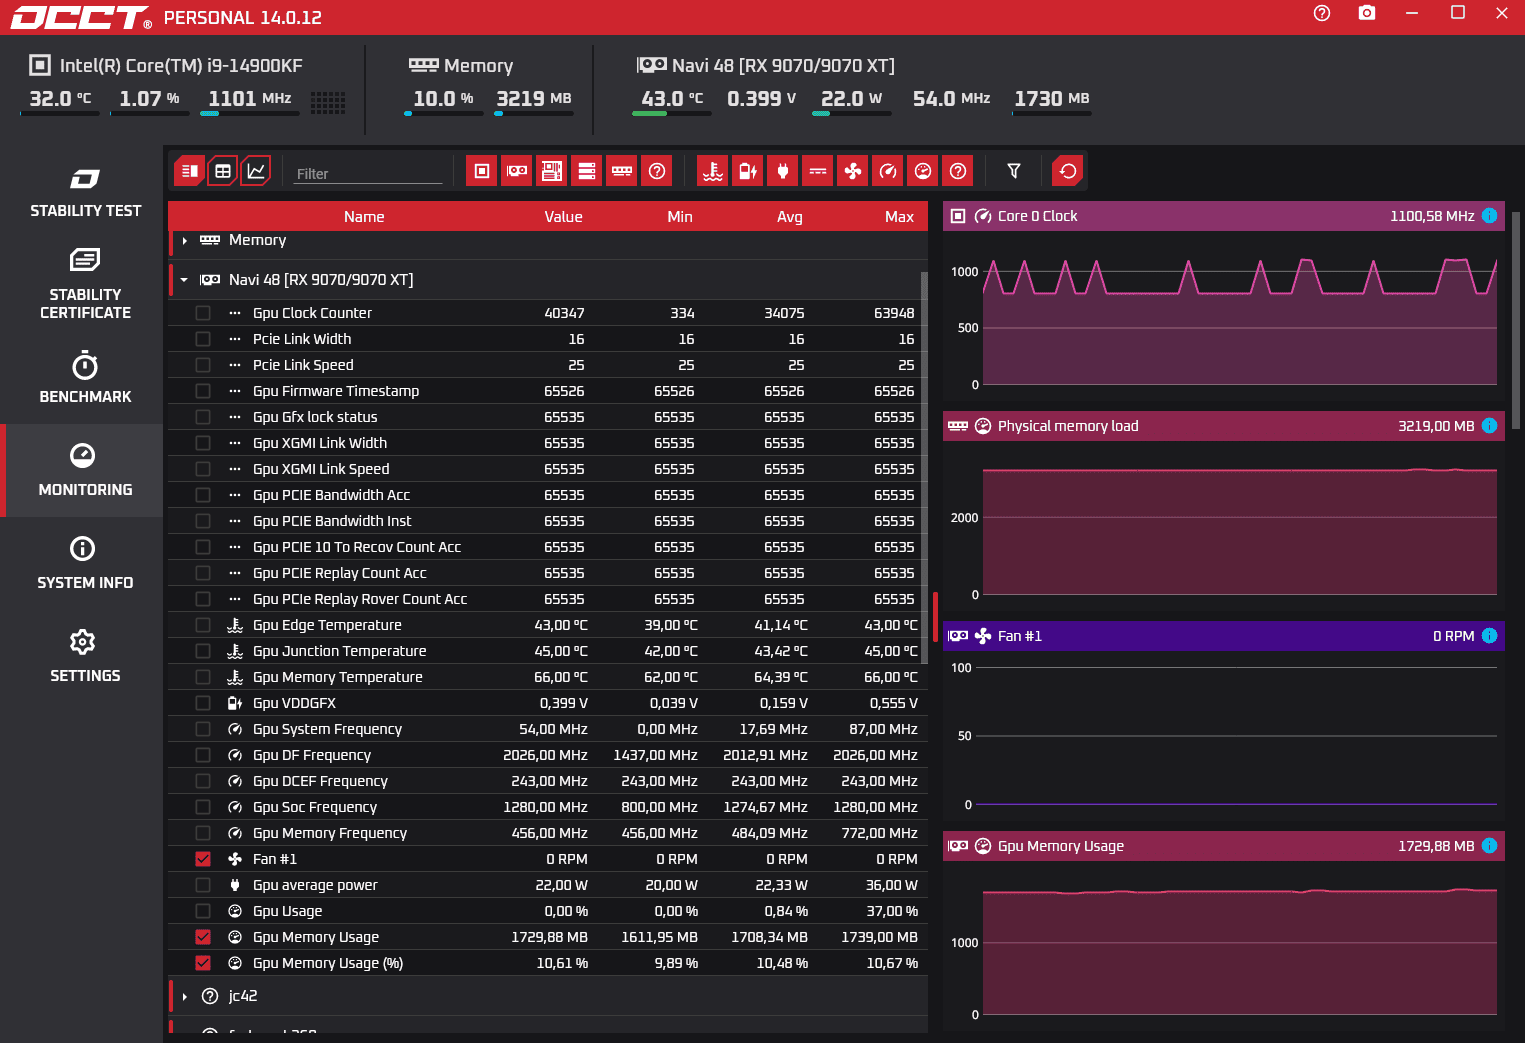Open info for Gpu Memory Usage graph
This screenshot has height=1043, width=1525.
point(1489,846)
